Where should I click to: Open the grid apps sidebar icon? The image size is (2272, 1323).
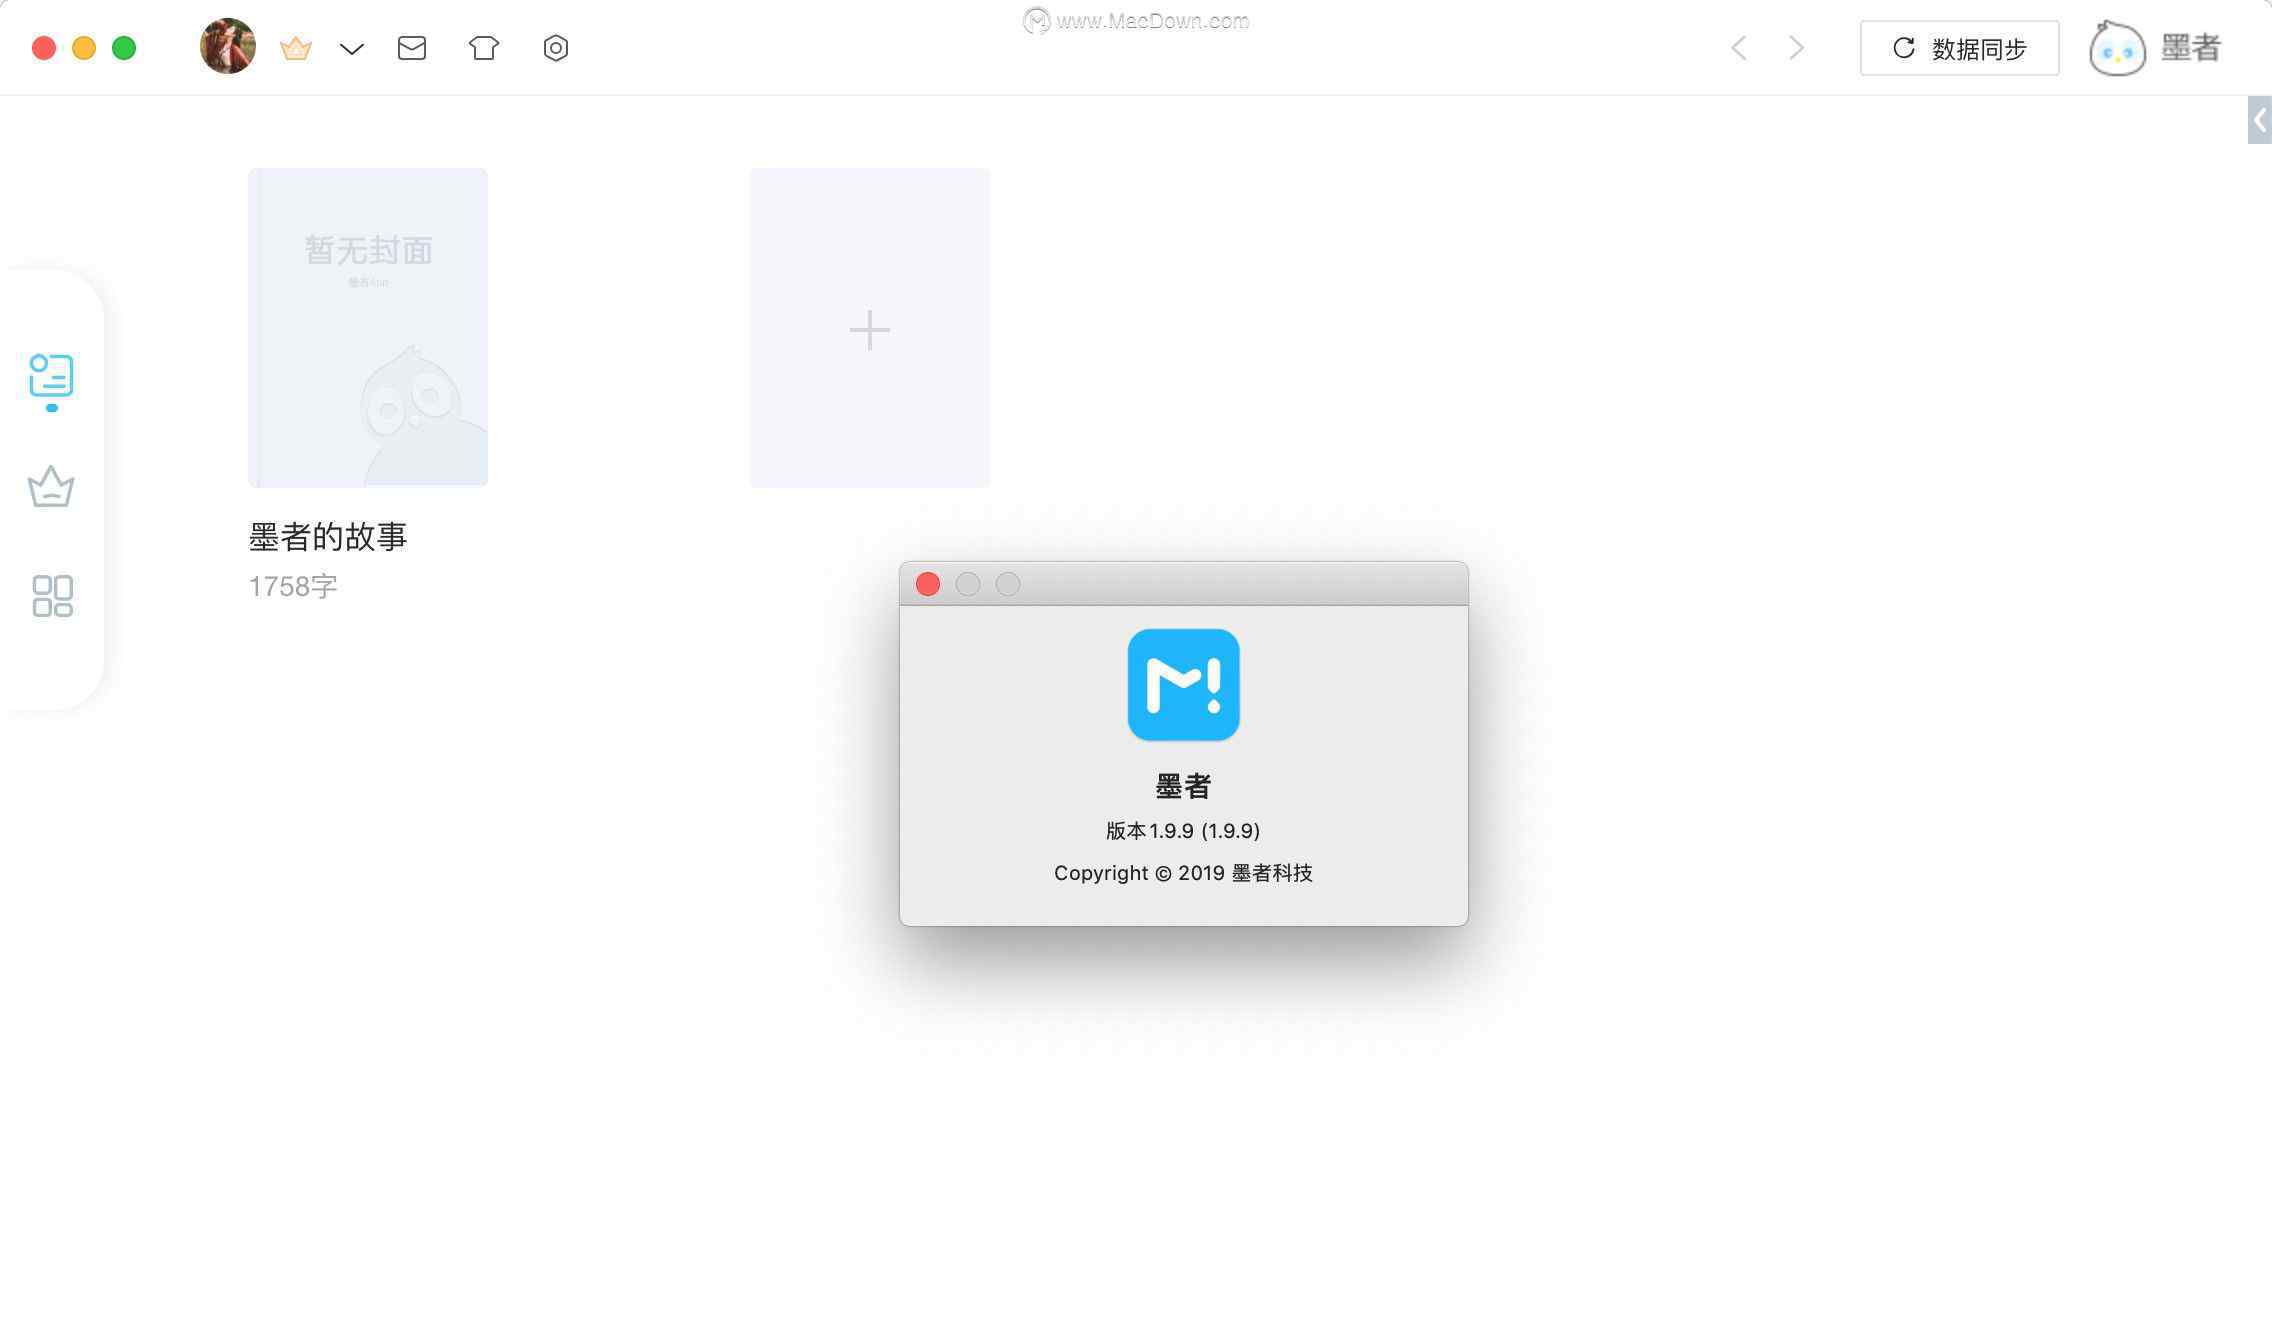(x=53, y=596)
